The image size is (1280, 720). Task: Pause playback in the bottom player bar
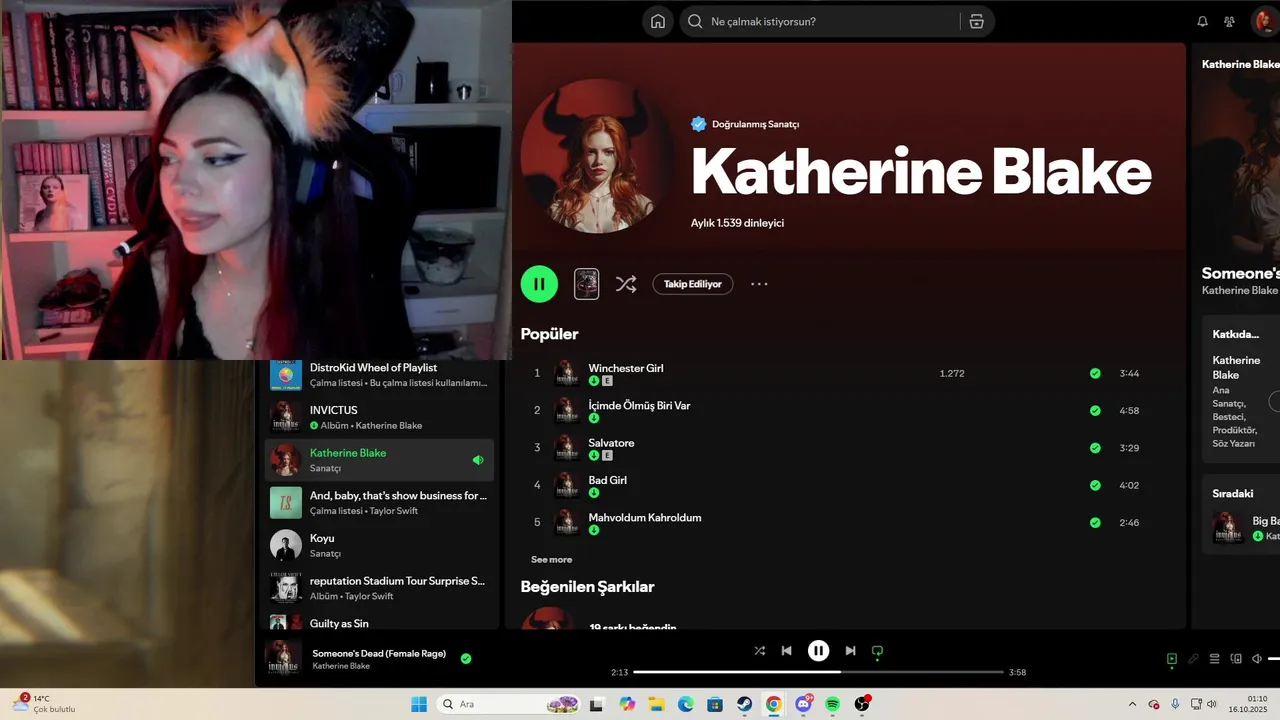tap(818, 651)
